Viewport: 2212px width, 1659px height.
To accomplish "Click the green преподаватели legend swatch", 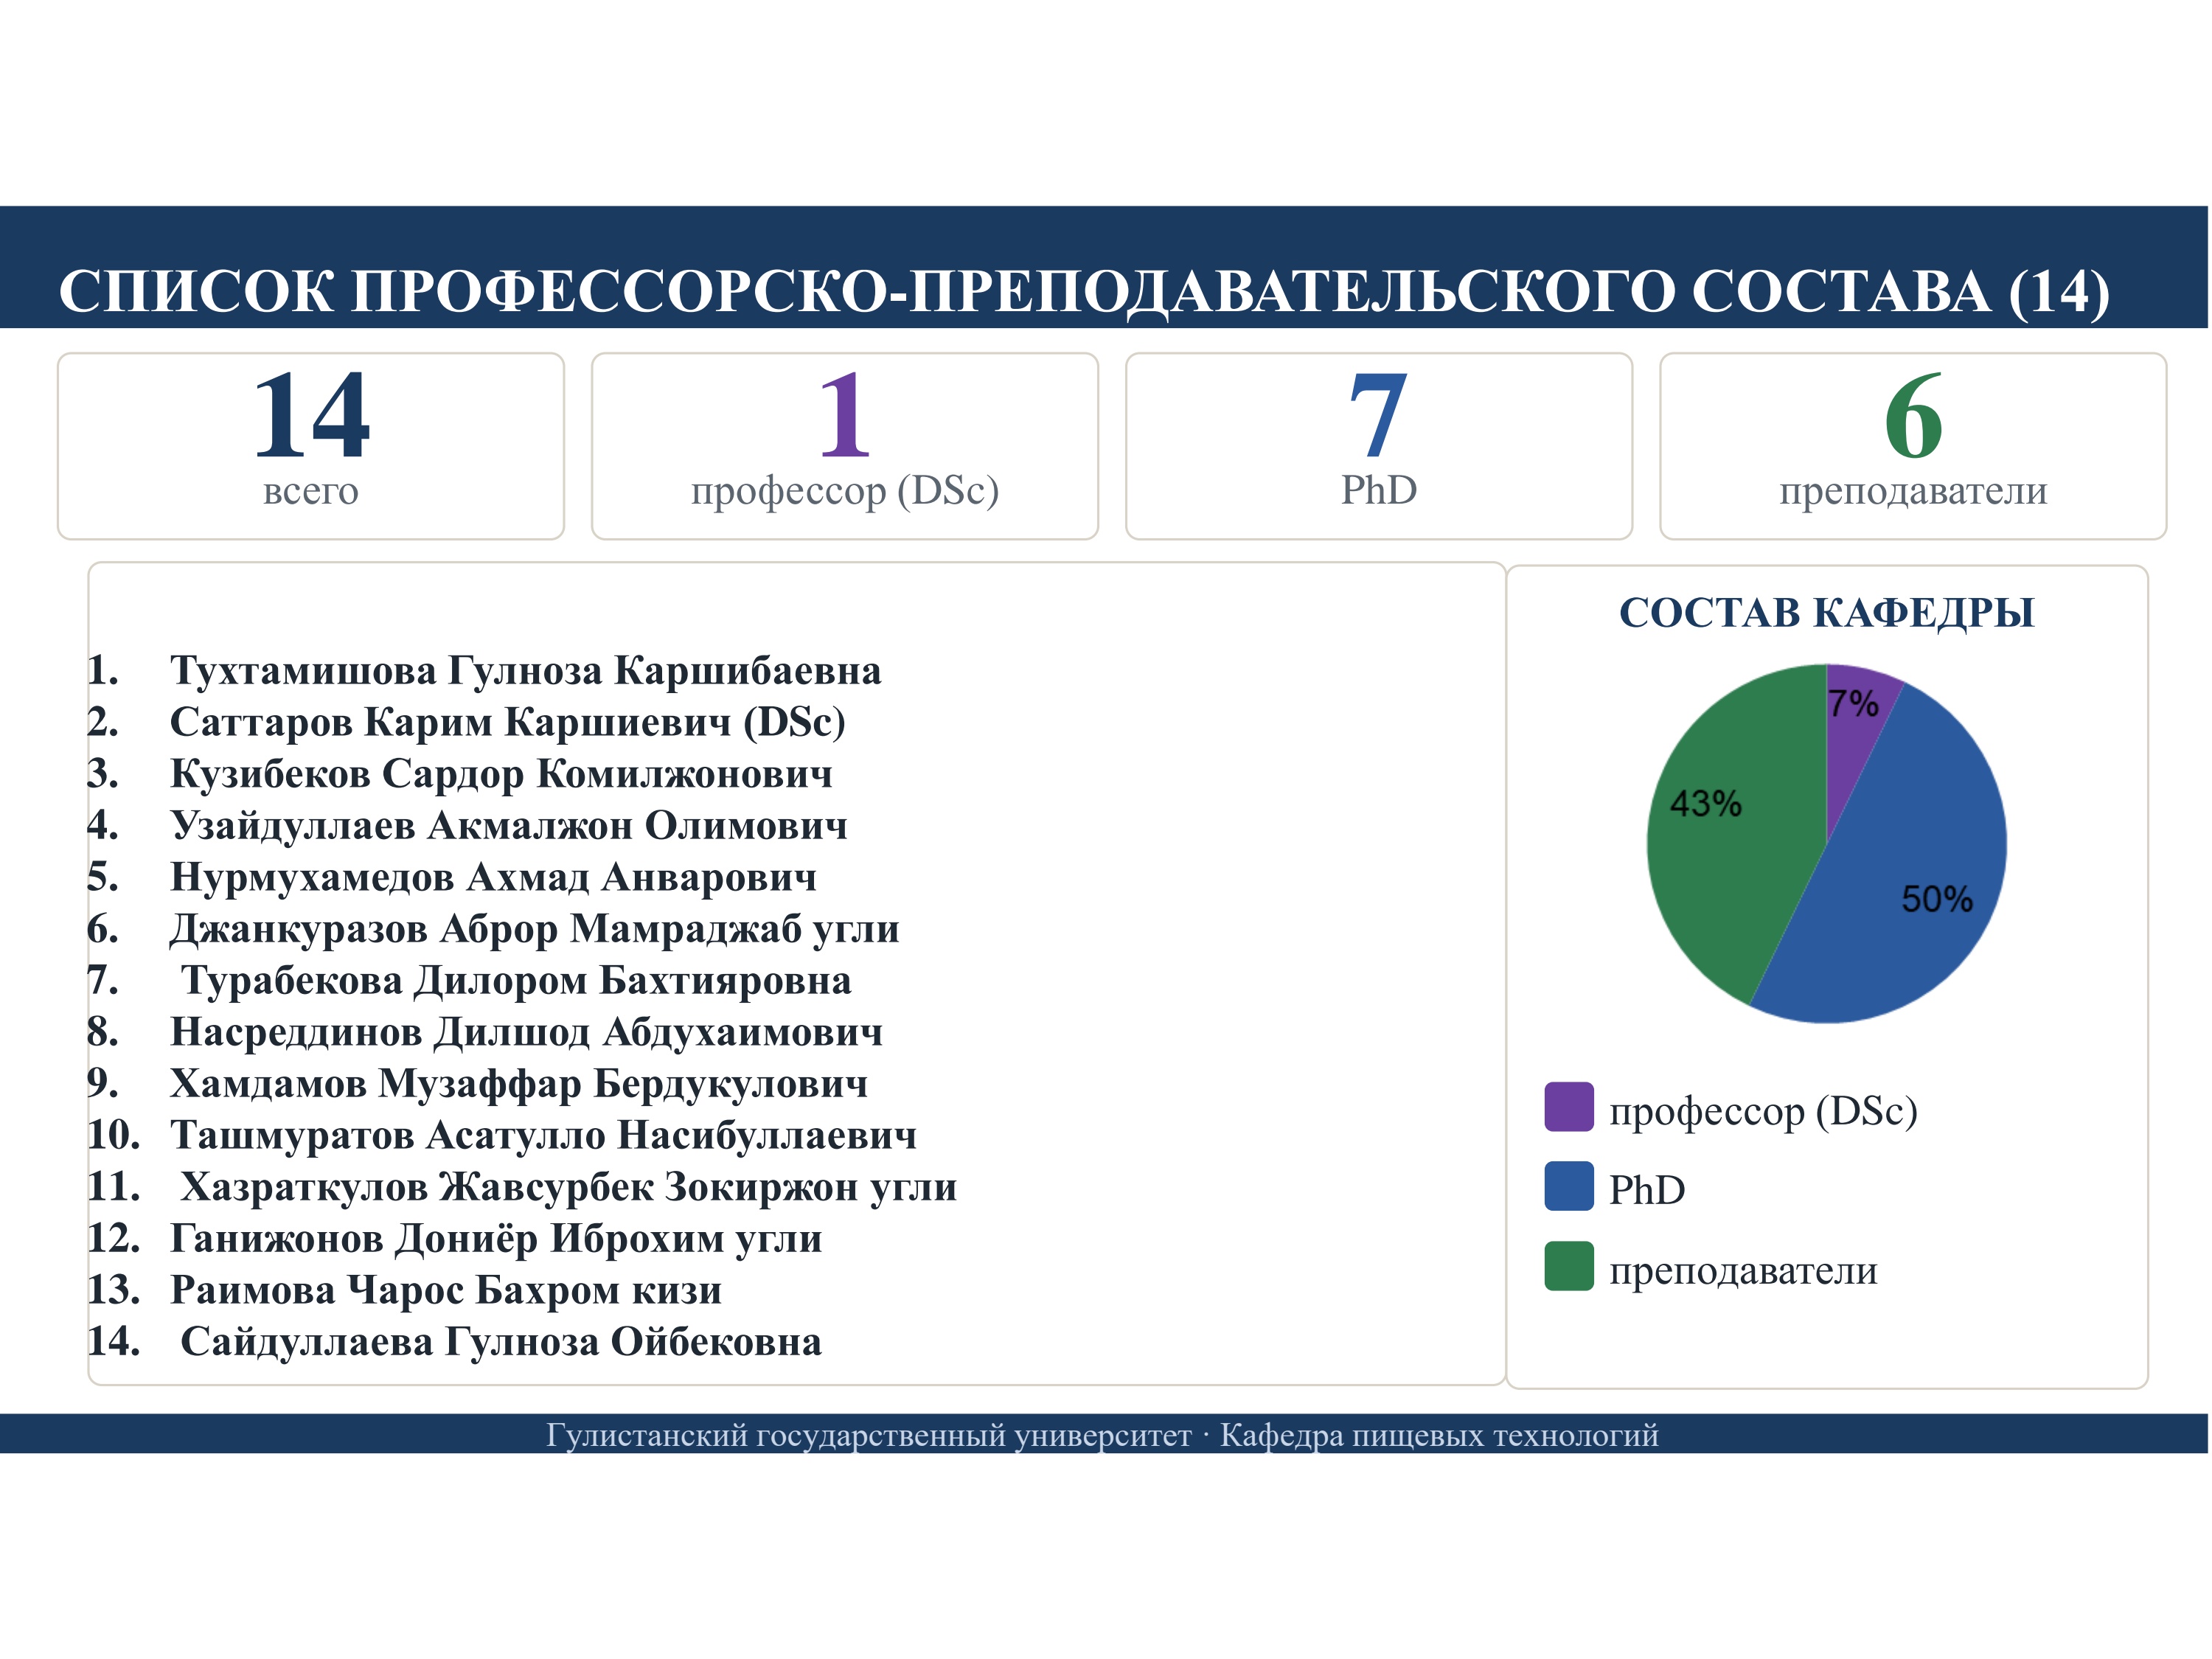I will pyautogui.click(x=1569, y=1266).
